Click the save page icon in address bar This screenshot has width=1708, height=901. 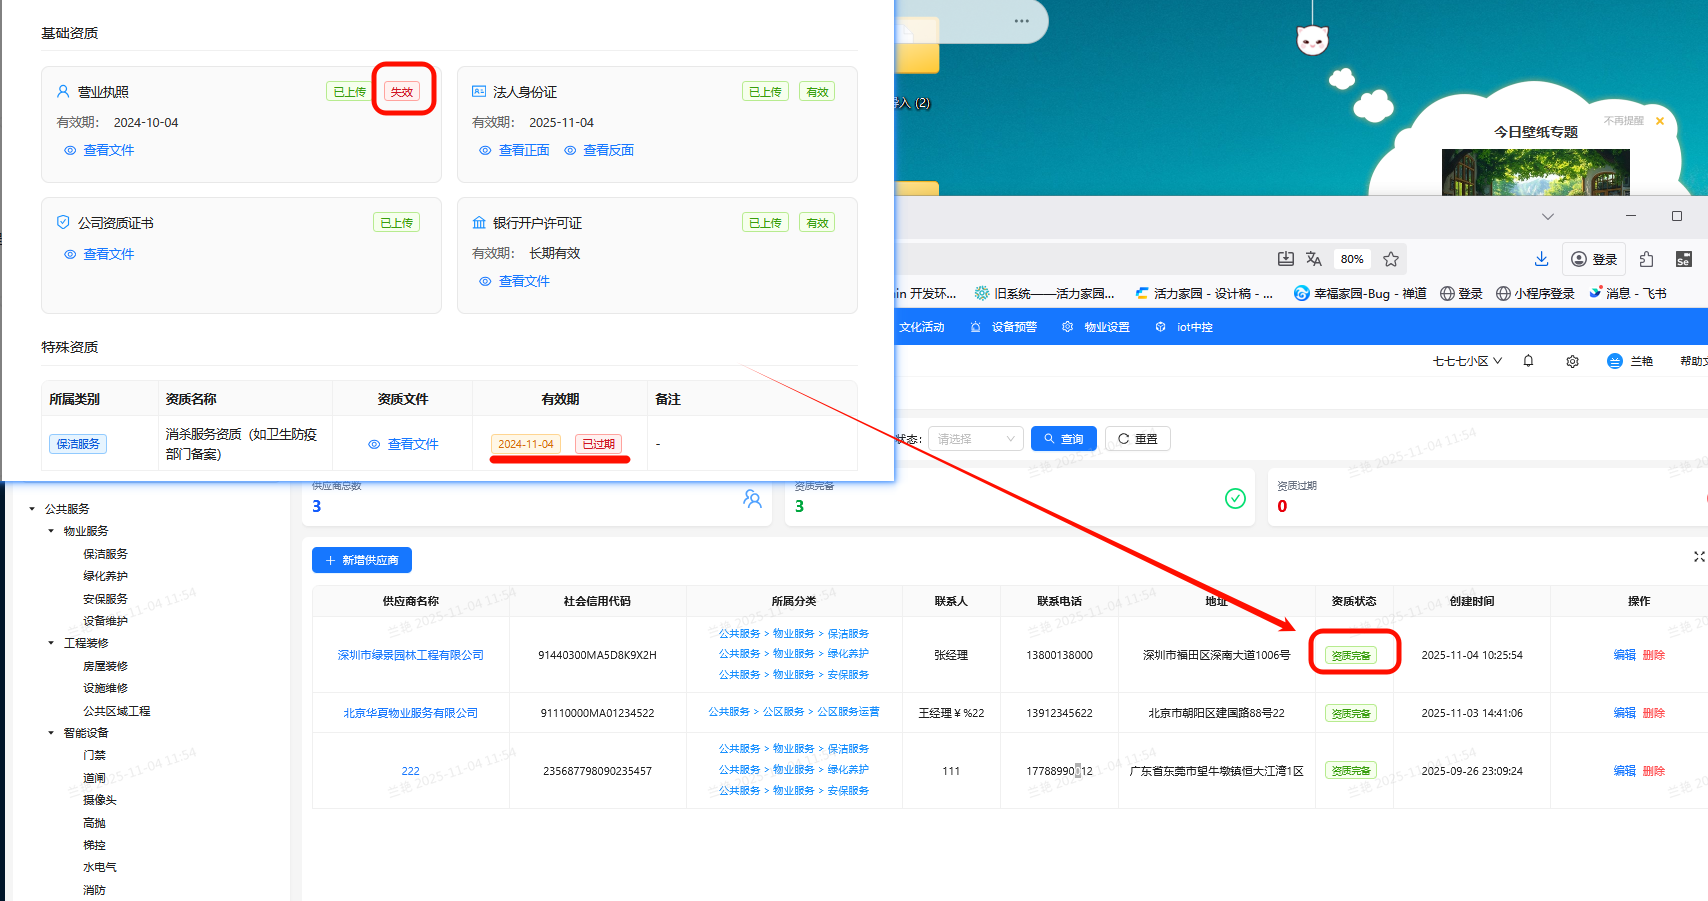click(x=1285, y=259)
